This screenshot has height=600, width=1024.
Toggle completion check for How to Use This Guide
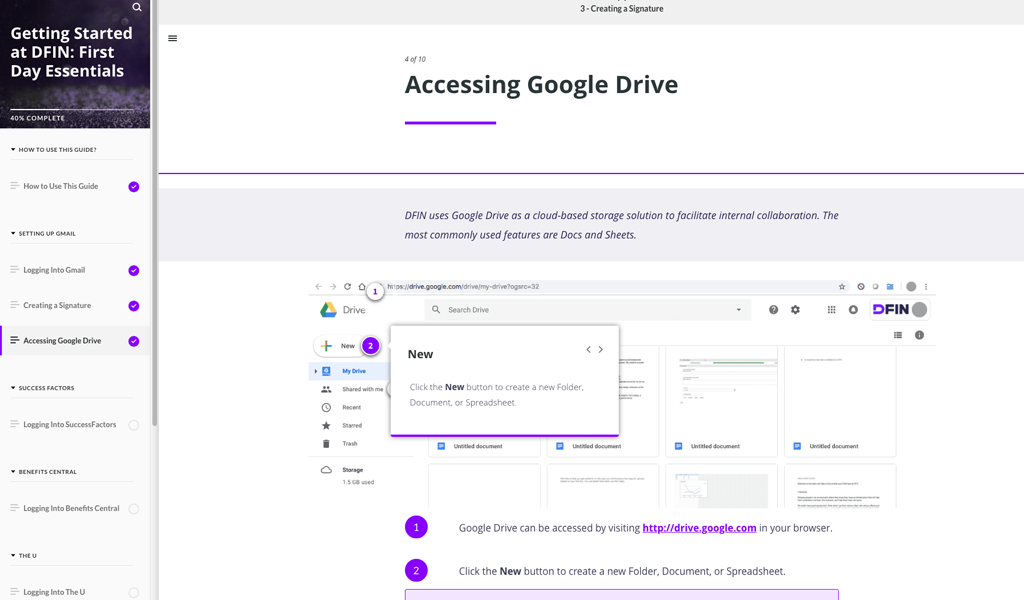pyautogui.click(x=134, y=187)
